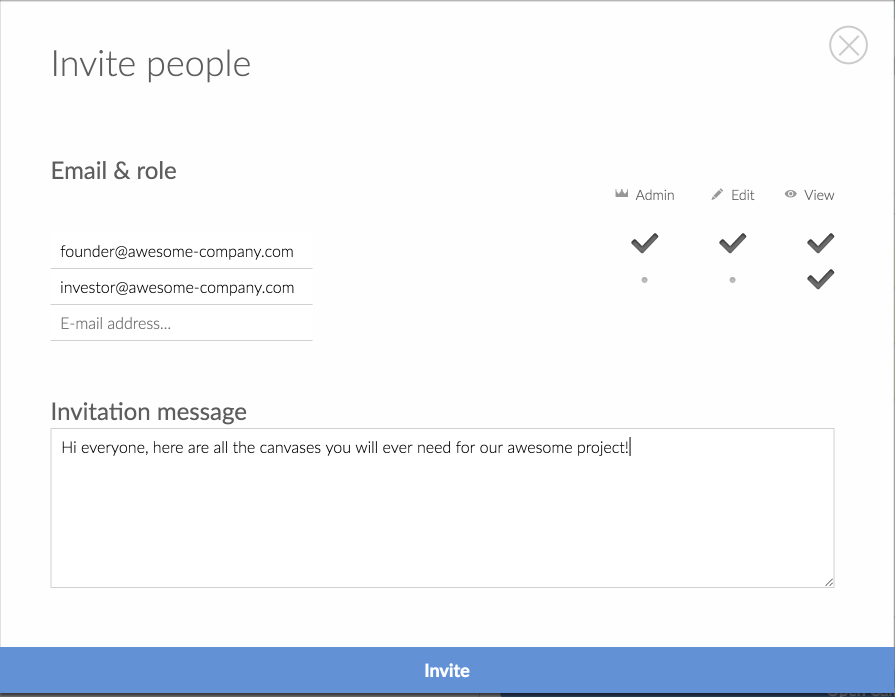This screenshot has height=697, width=895.
Task: Enable Edit role for investor@awesome-company.com
Action: click(733, 280)
